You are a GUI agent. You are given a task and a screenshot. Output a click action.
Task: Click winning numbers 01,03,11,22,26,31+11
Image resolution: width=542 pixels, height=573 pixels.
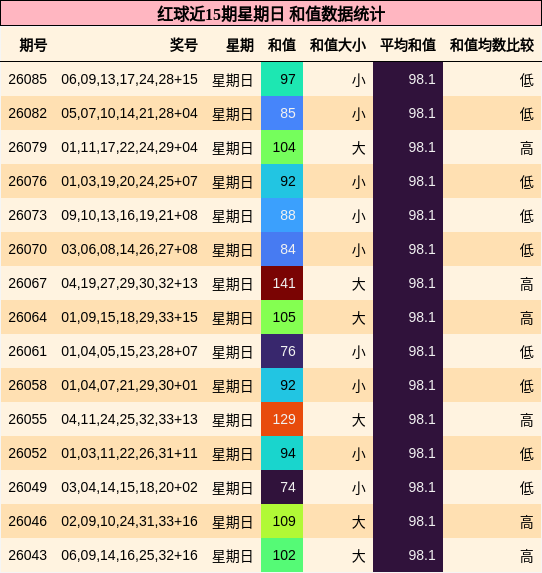click(129, 453)
